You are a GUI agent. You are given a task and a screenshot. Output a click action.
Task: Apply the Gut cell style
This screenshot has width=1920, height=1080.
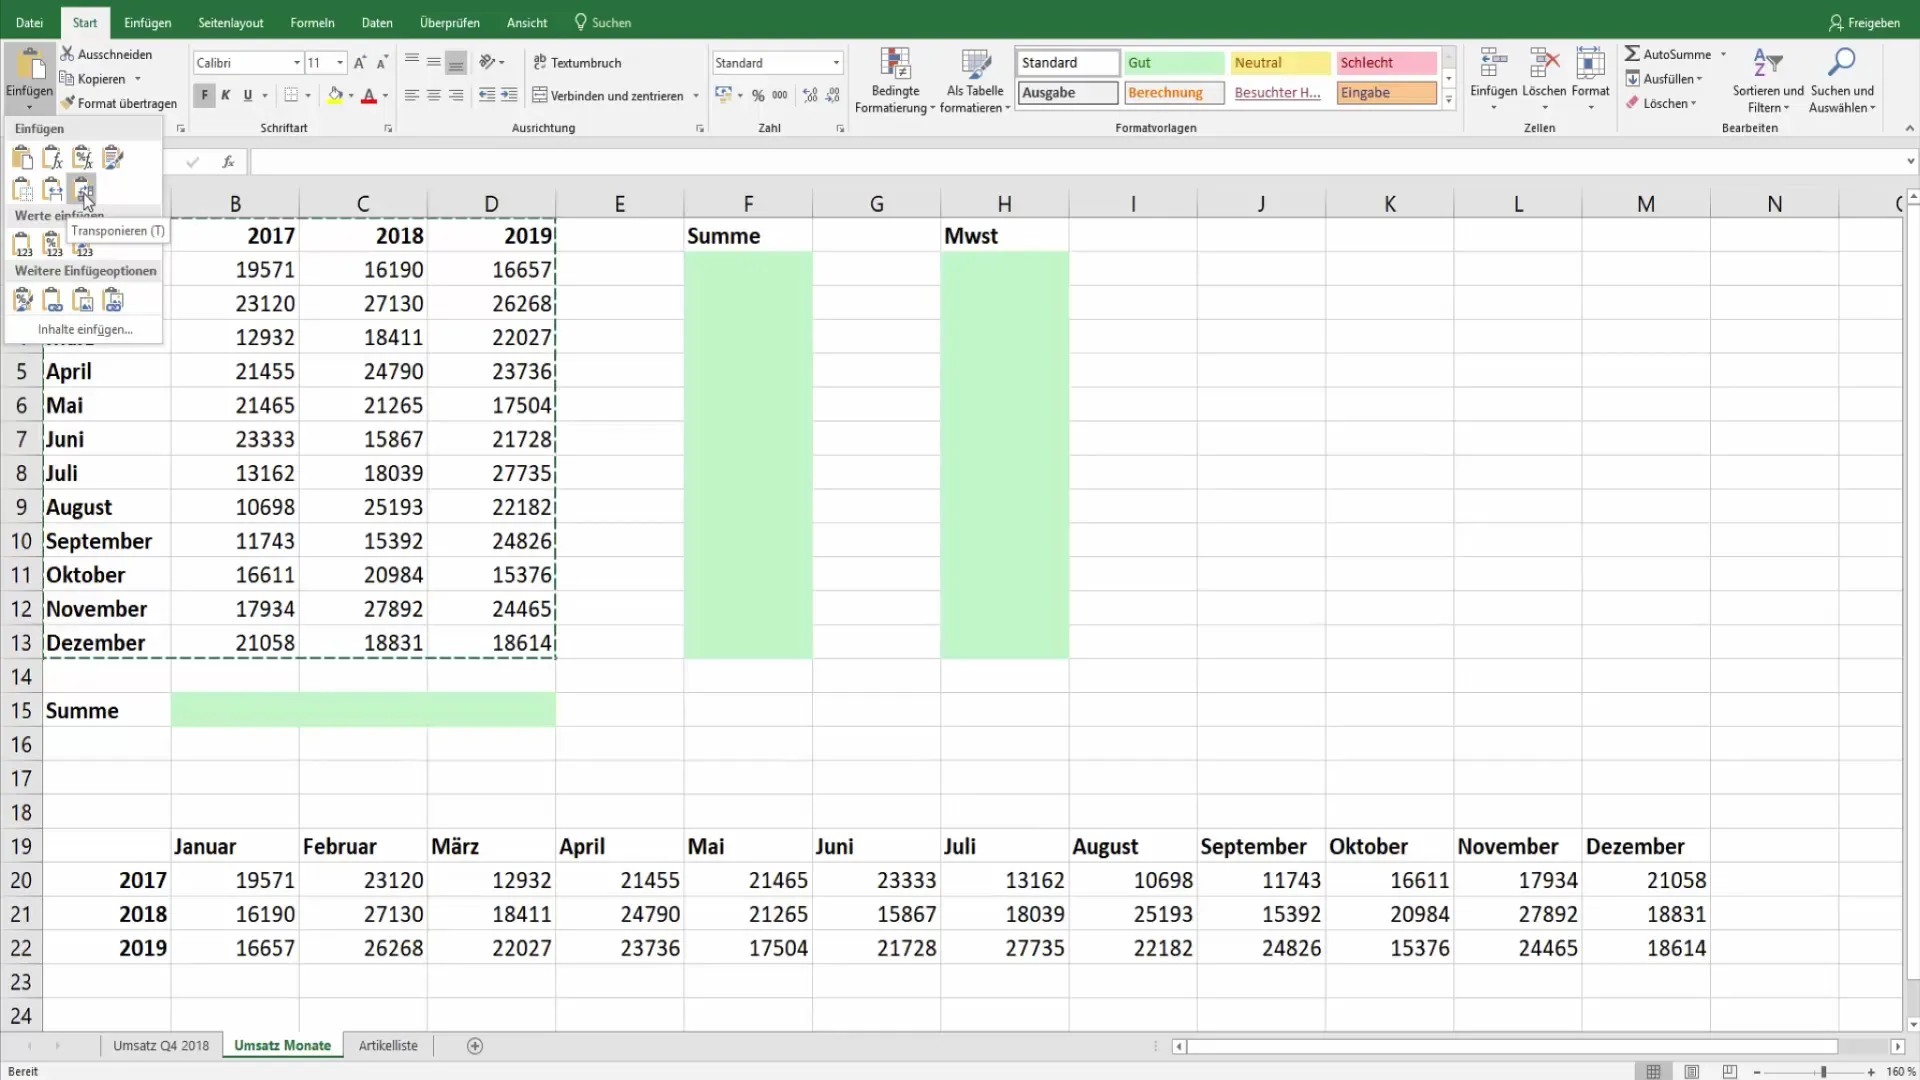click(x=1174, y=62)
